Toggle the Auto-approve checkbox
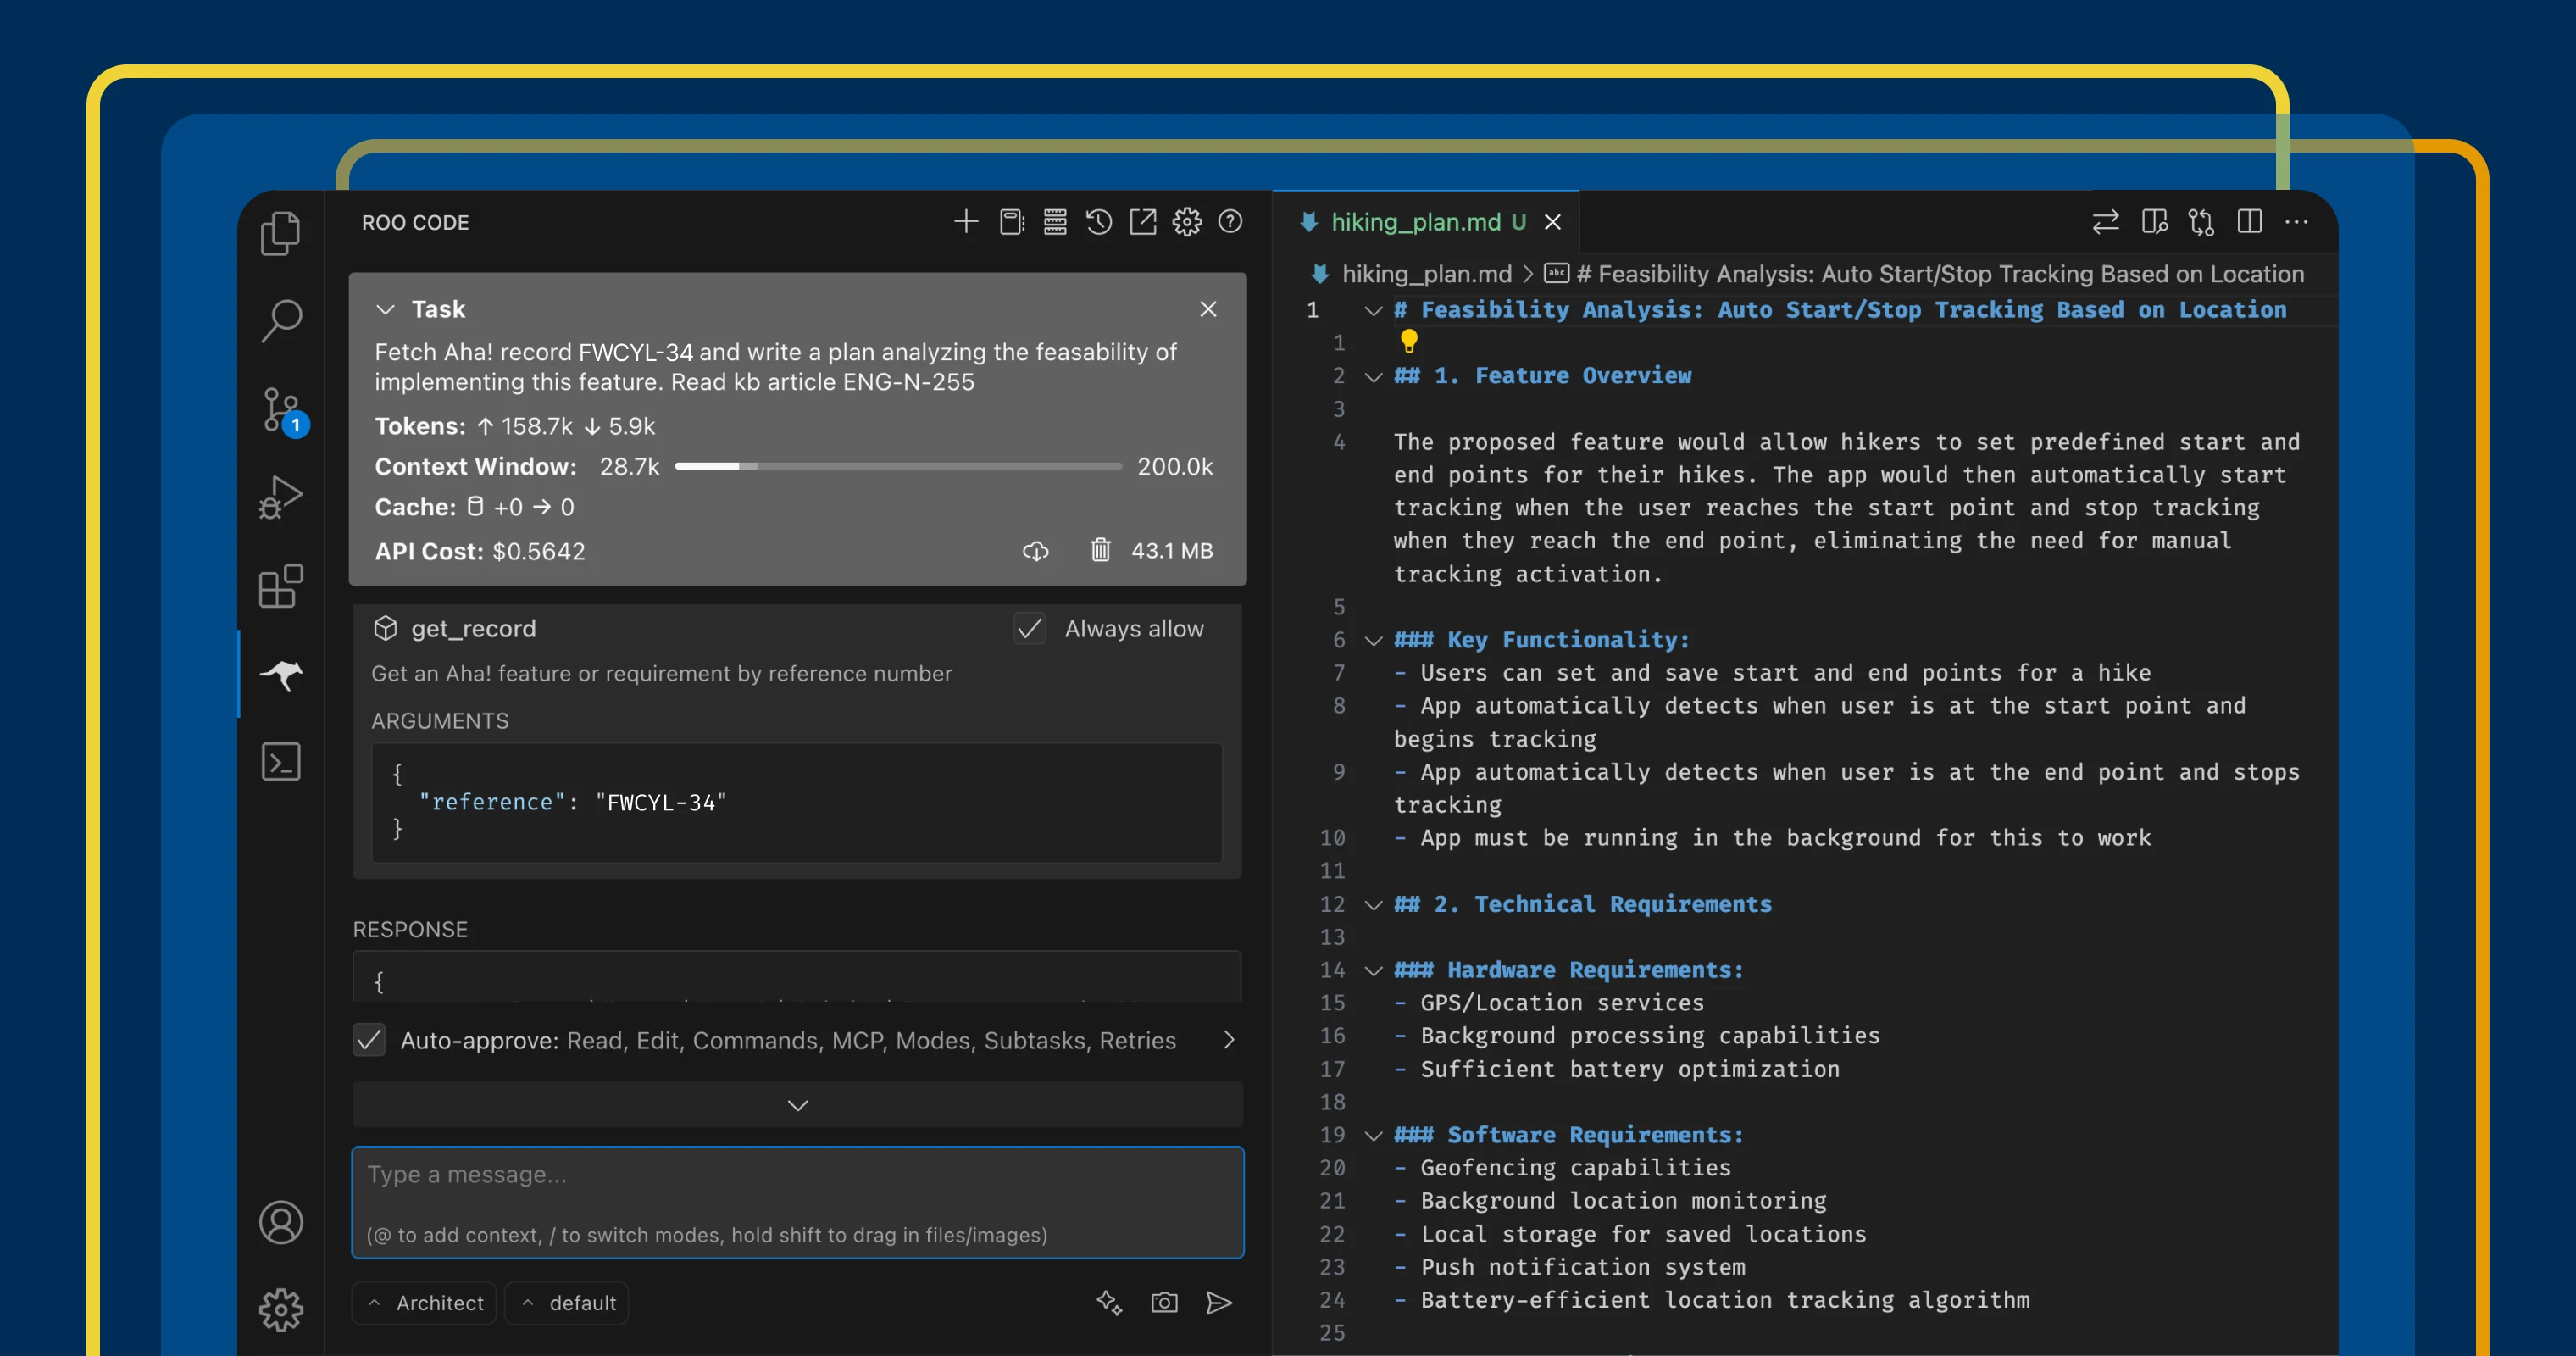 click(x=369, y=1040)
